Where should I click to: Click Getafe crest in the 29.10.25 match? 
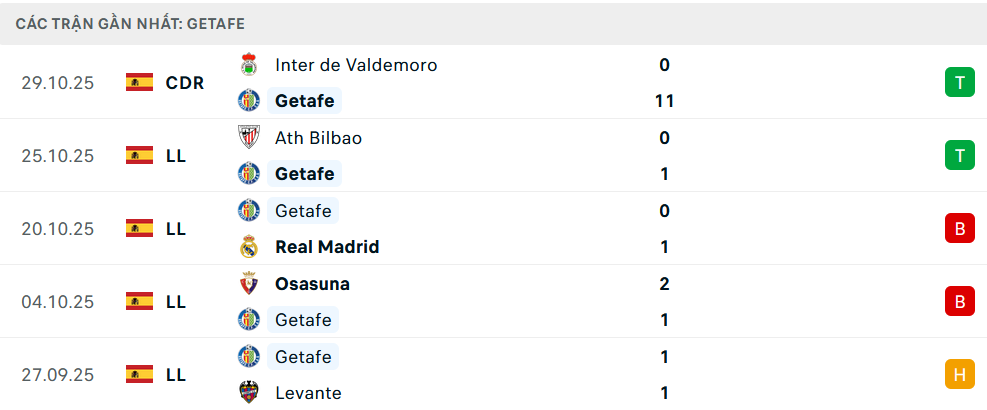[248, 101]
